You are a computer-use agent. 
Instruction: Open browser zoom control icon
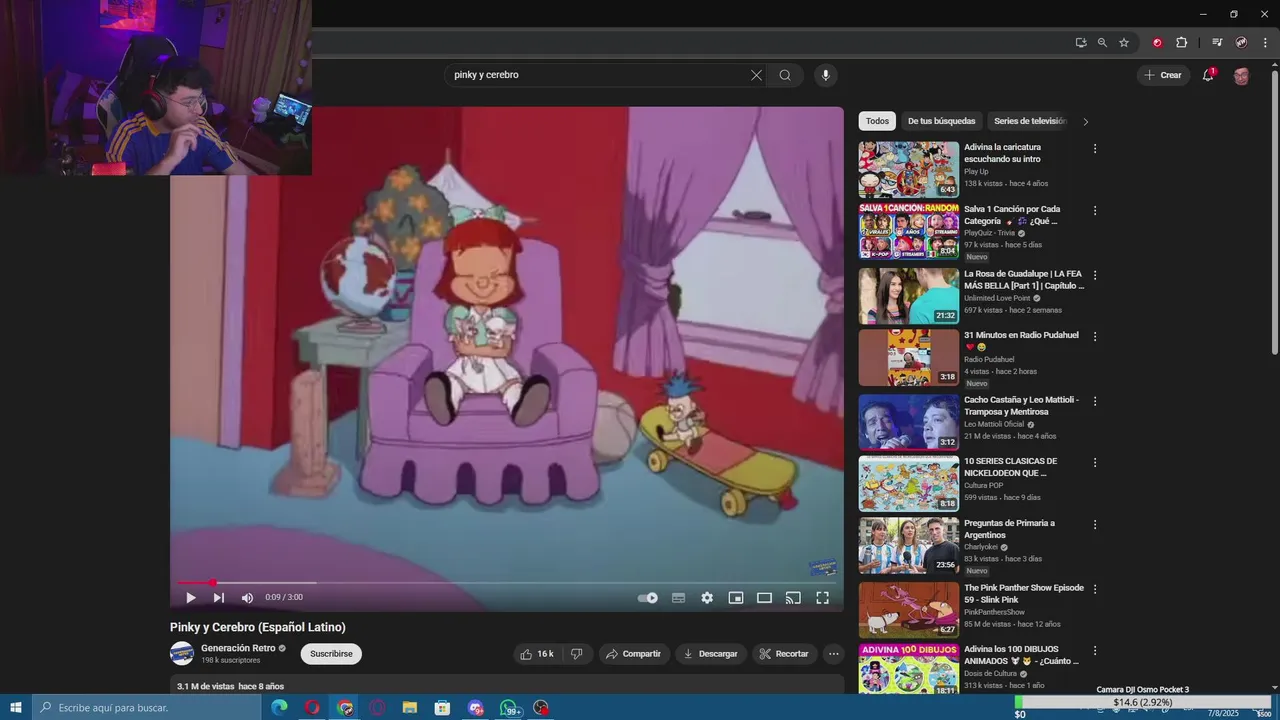(x=1102, y=43)
